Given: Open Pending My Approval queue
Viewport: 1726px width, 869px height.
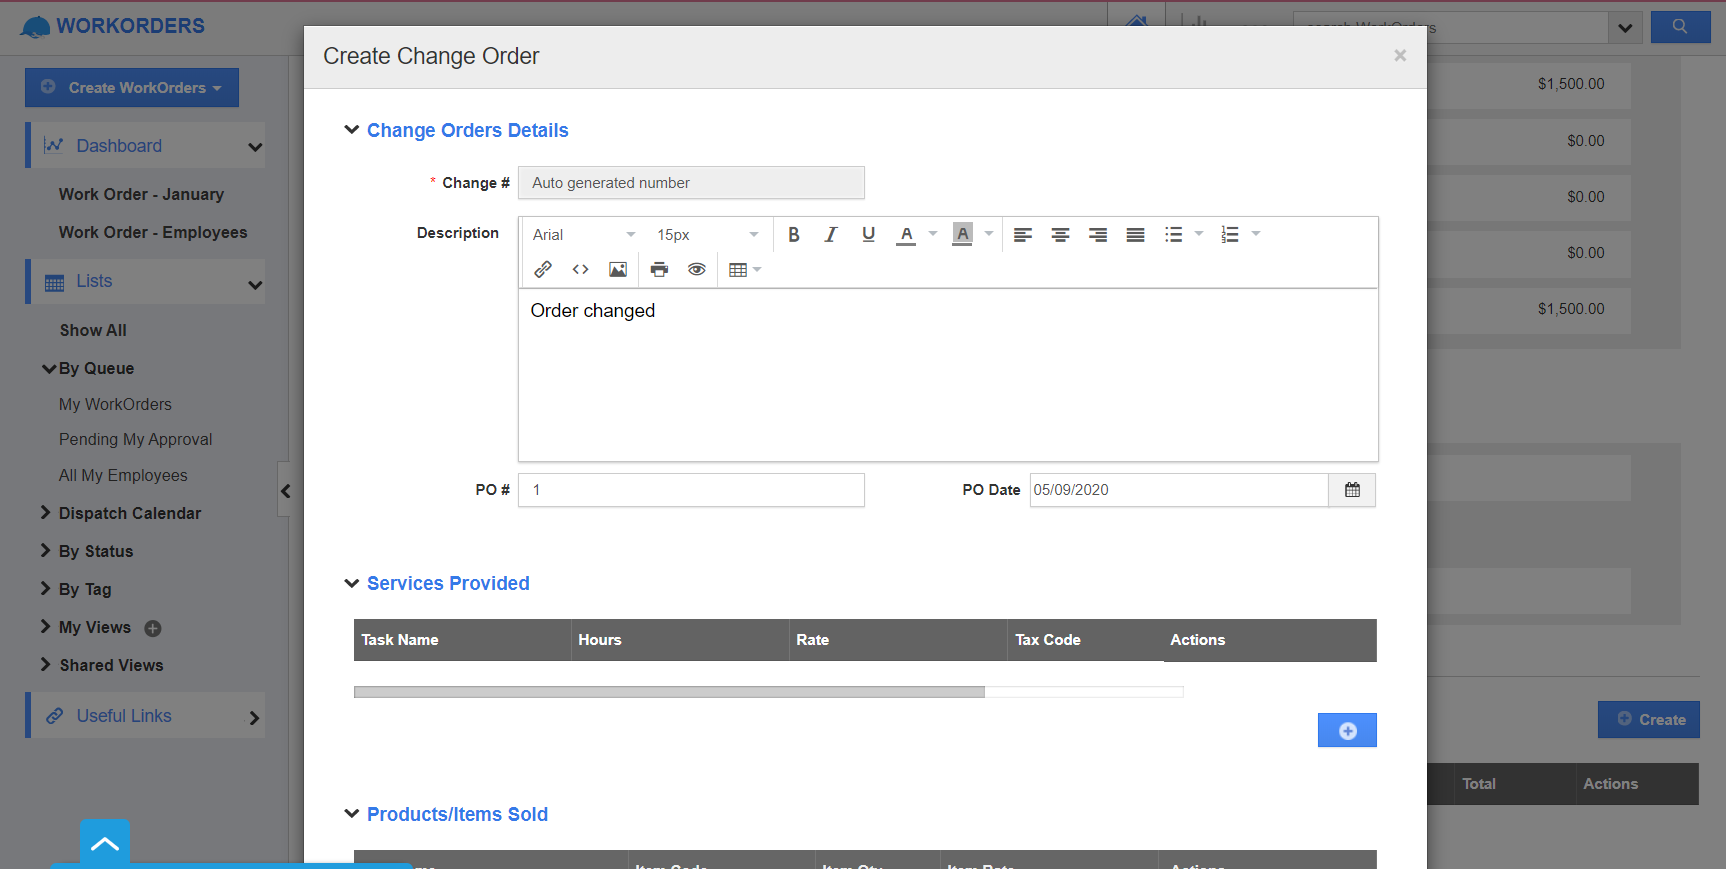Looking at the screenshot, I should pos(135,439).
